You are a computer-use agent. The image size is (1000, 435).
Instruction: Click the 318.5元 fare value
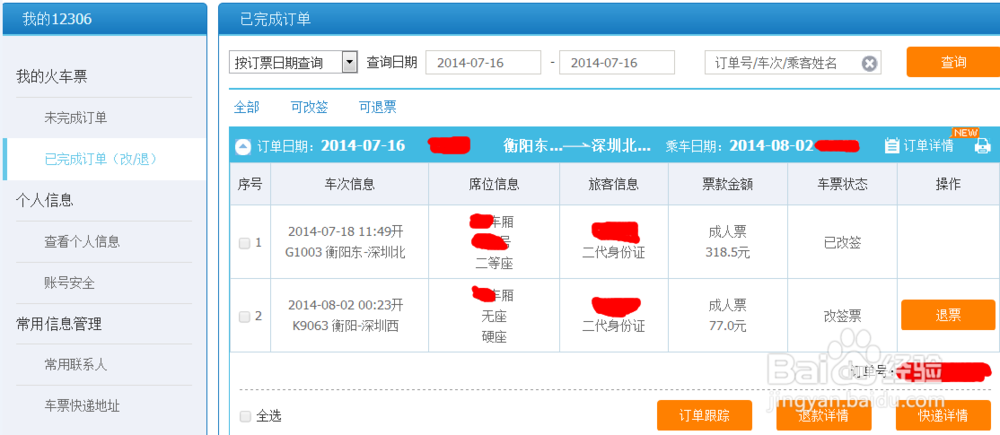[x=728, y=253]
